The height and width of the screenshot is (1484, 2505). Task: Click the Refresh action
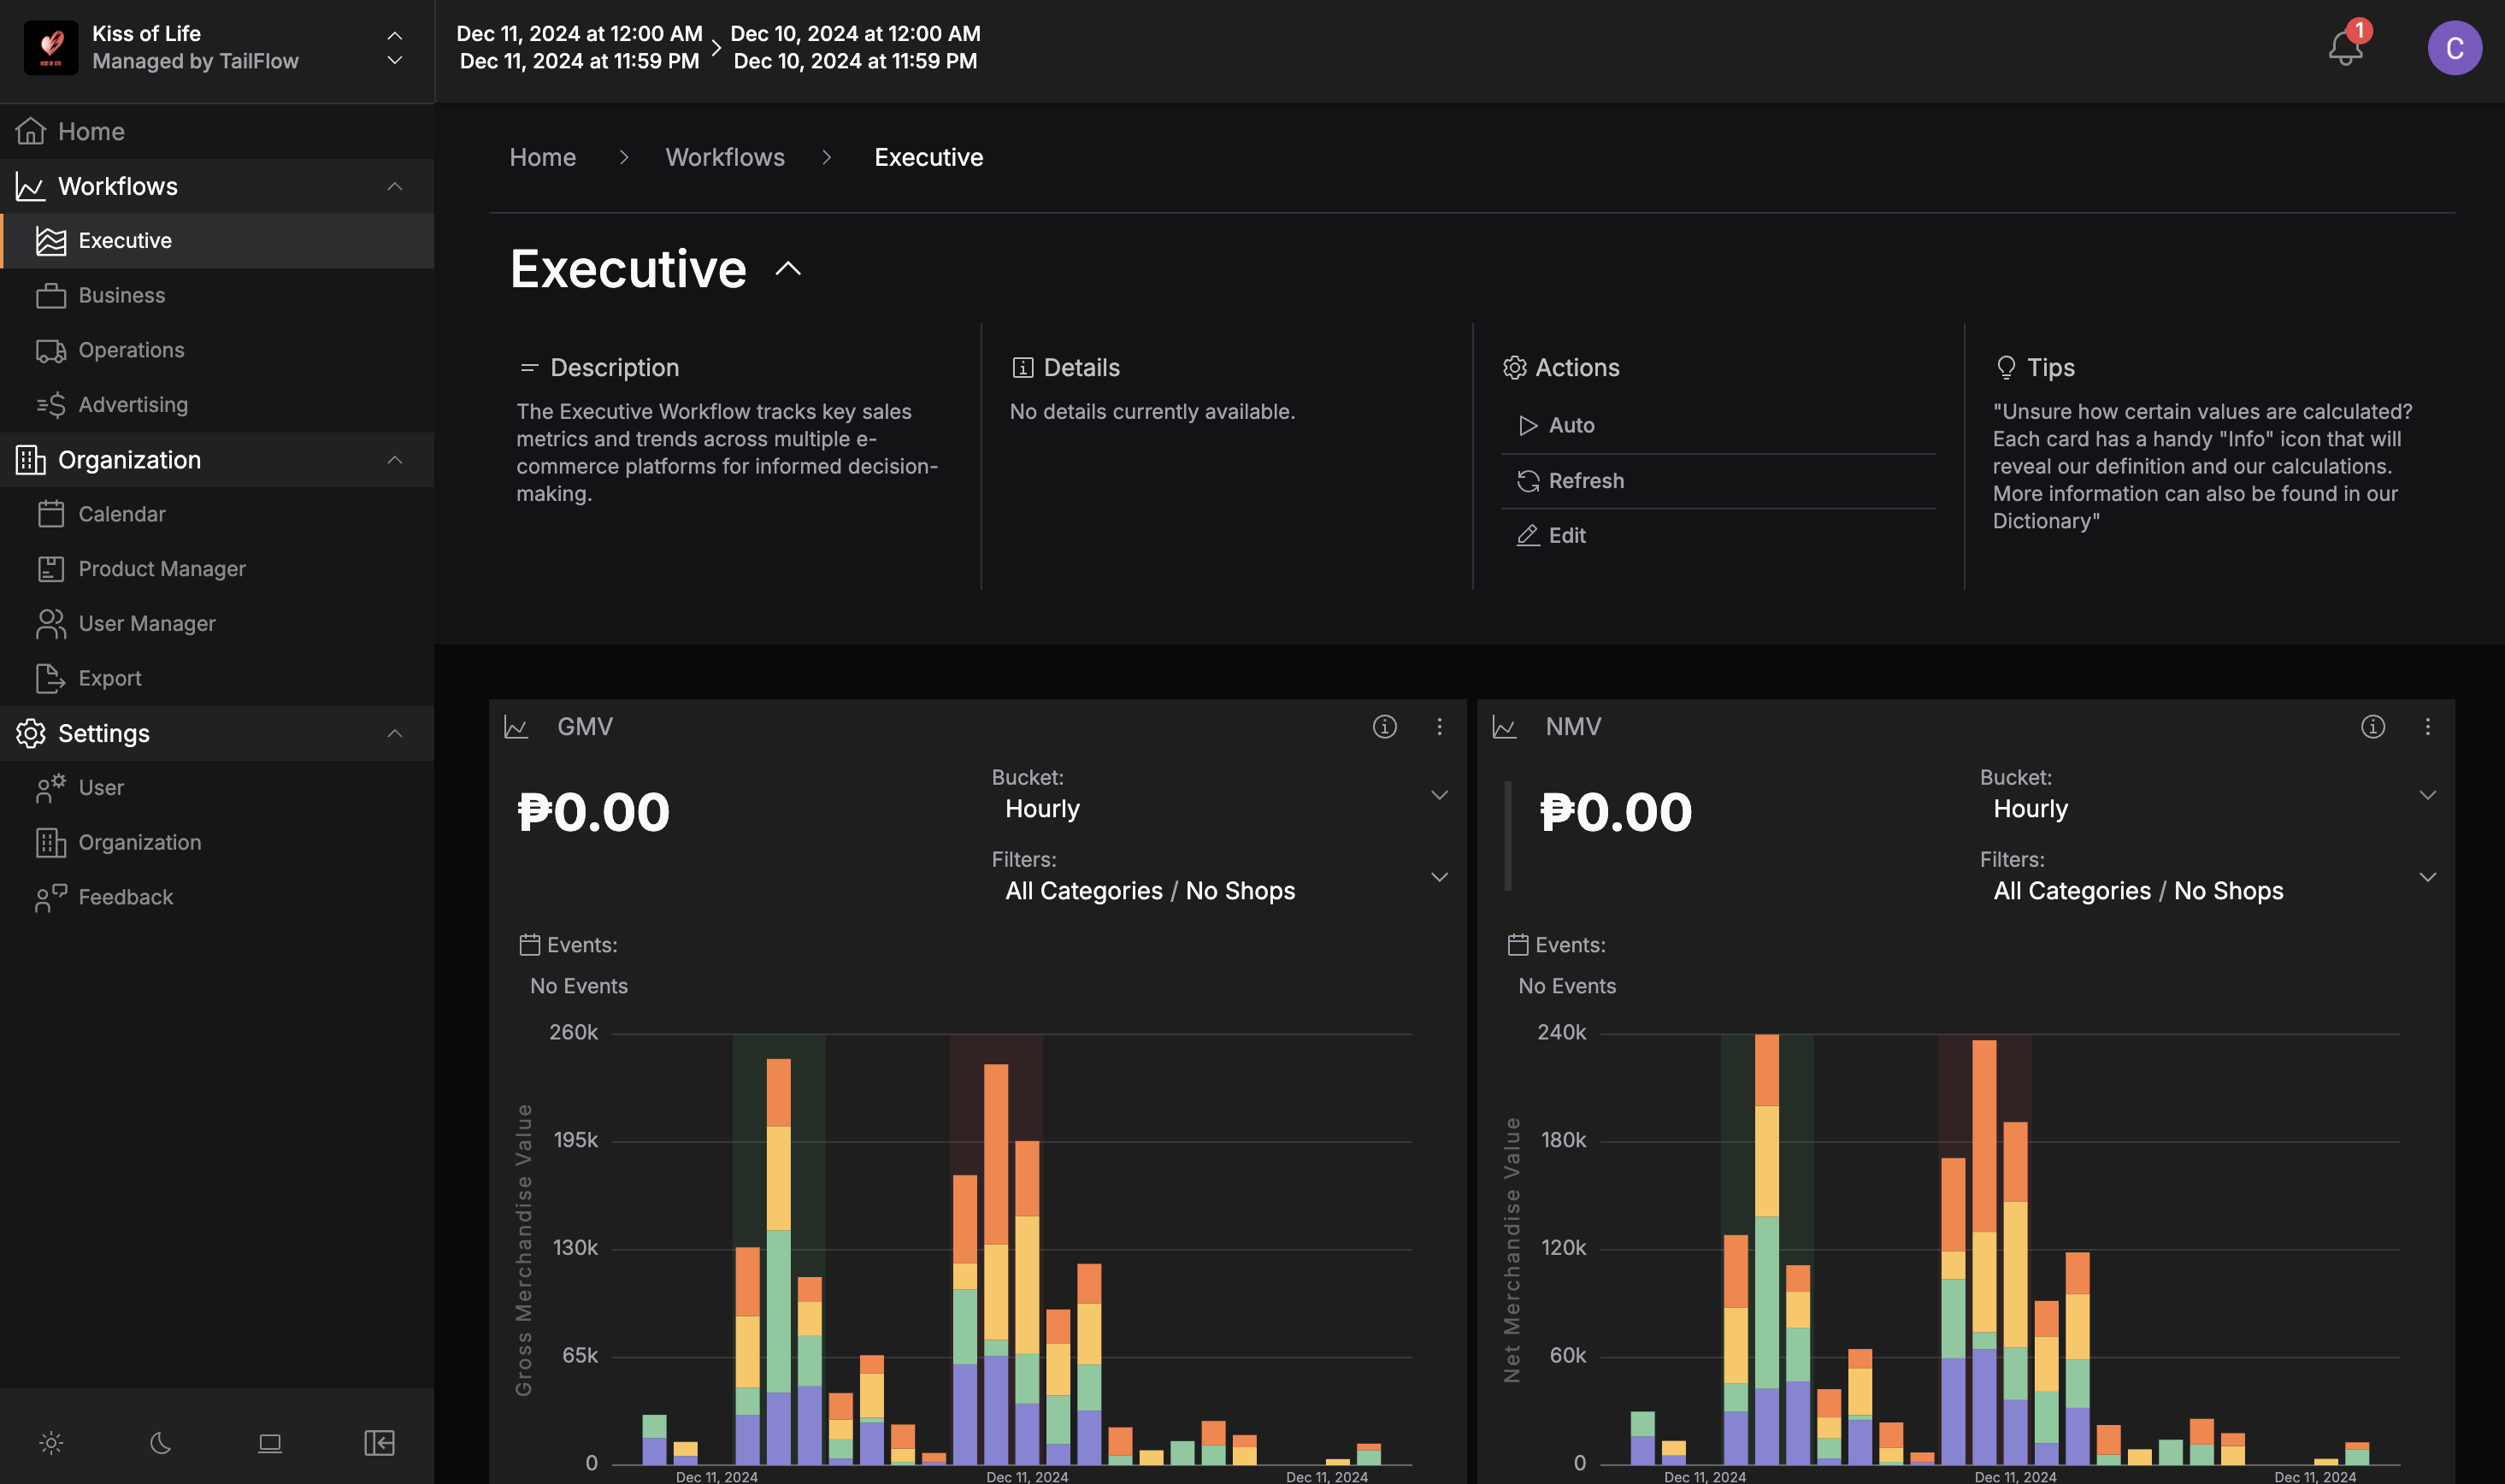coord(1718,480)
